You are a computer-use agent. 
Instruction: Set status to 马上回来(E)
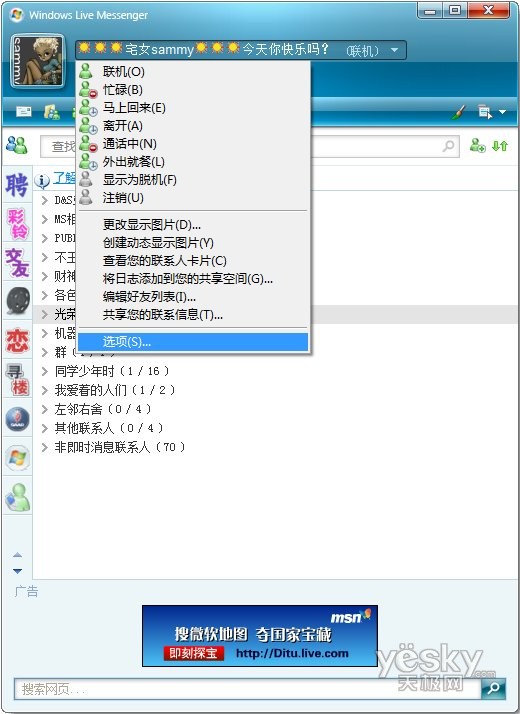[193, 107]
